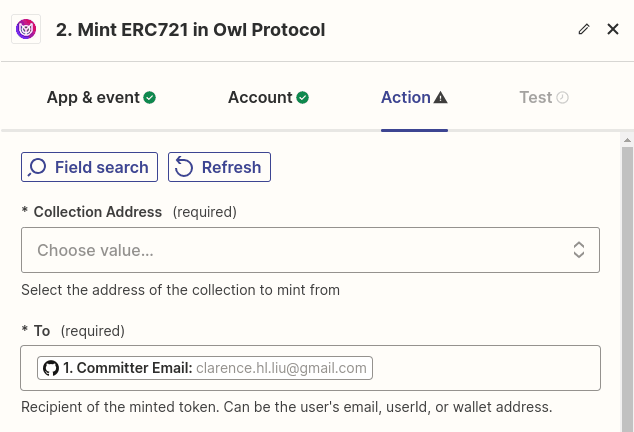Go to the Test tab
Image resolution: width=634 pixels, height=432 pixels.
[535, 97]
